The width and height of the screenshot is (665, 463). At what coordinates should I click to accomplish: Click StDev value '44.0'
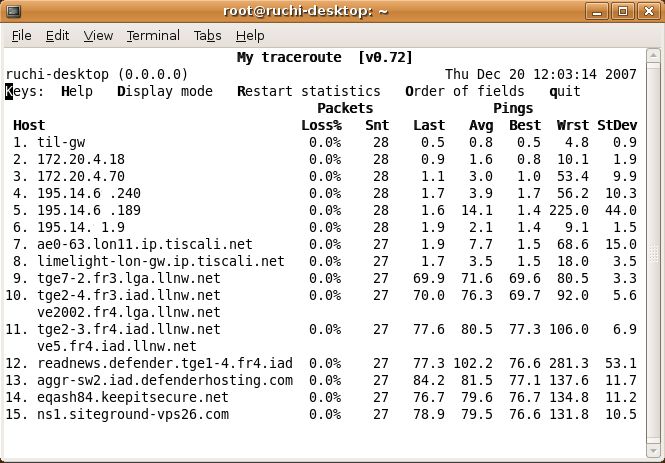tap(621, 211)
